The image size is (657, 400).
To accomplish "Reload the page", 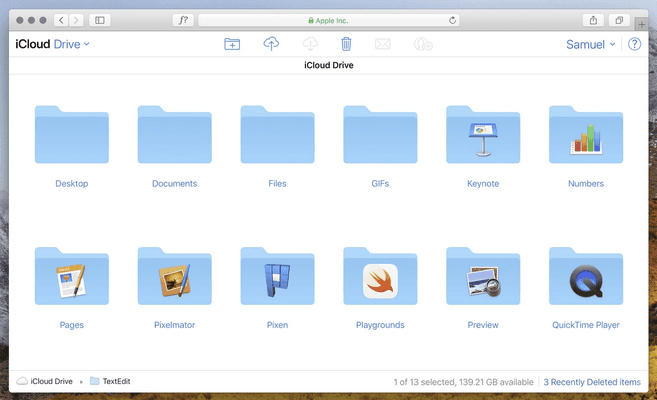I will click(x=453, y=20).
